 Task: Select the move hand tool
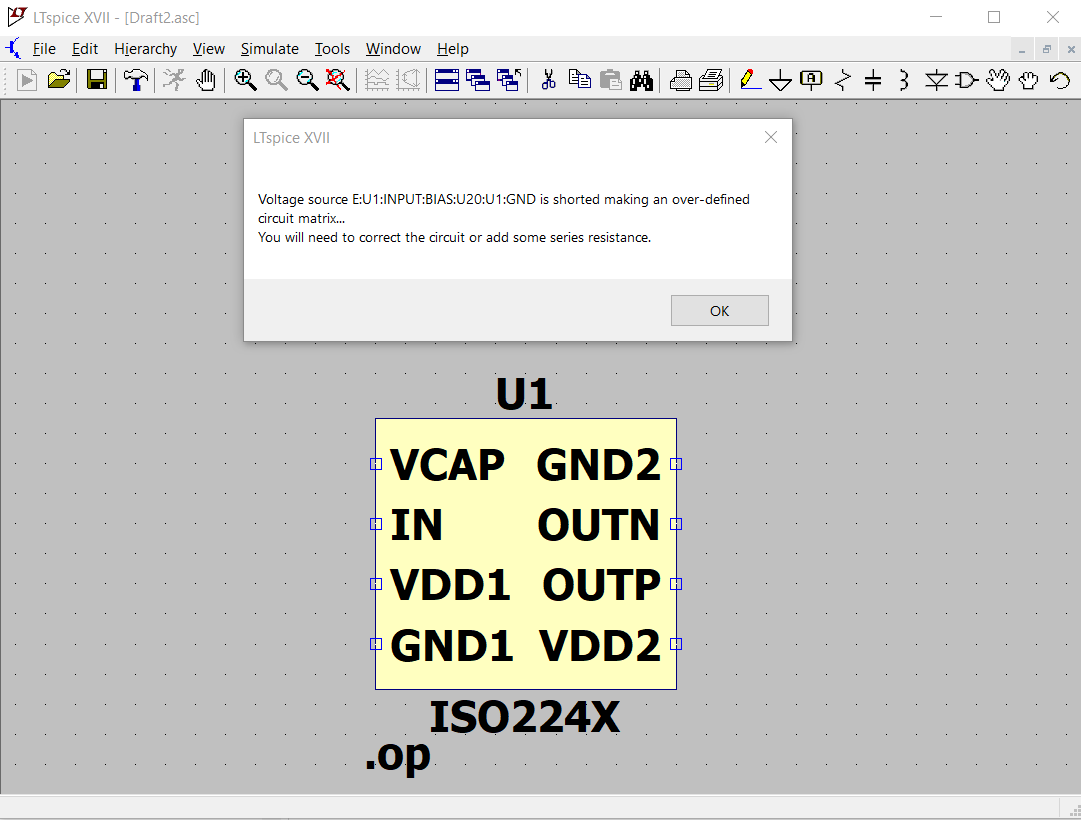[998, 80]
